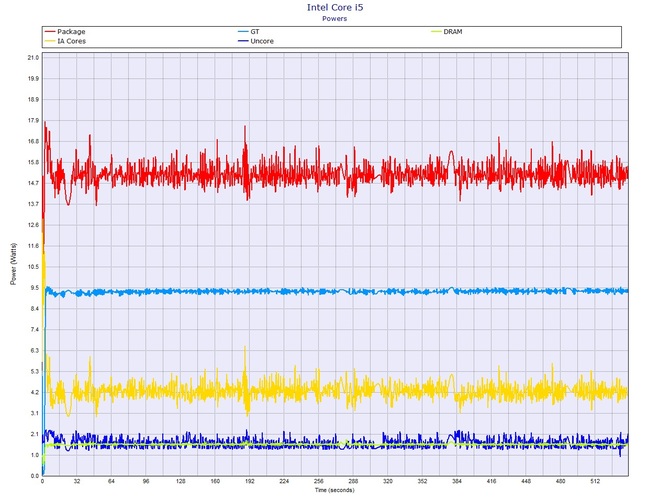
Task: Click the Intel Core i5 chart title
Action: pyautogui.click(x=335, y=7)
